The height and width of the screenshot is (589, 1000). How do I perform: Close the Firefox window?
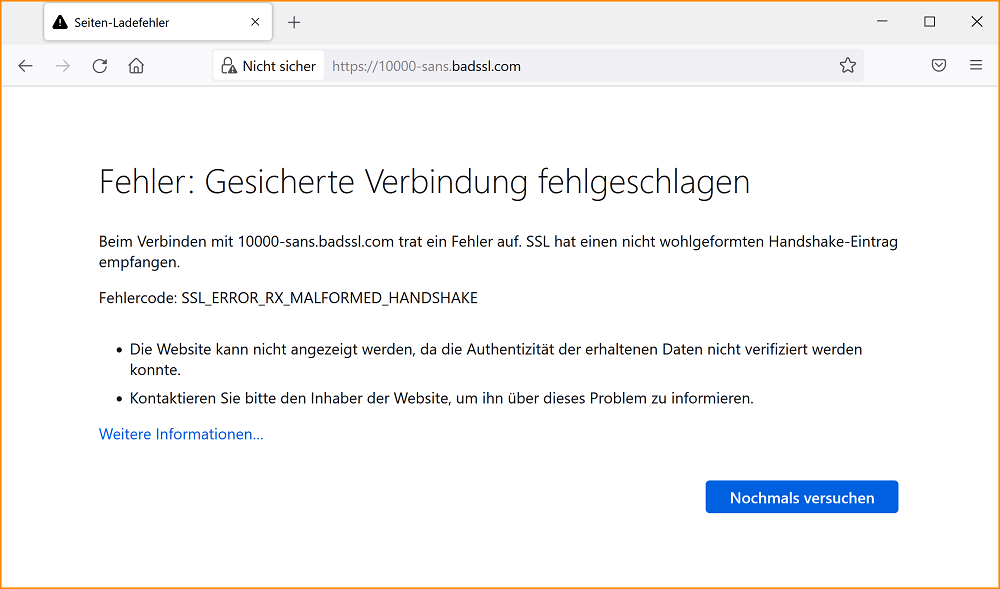[x=976, y=22]
